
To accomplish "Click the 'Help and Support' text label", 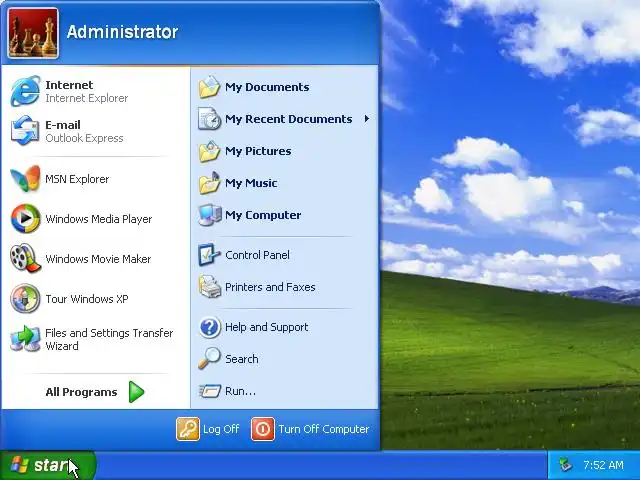I will (267, 327).
